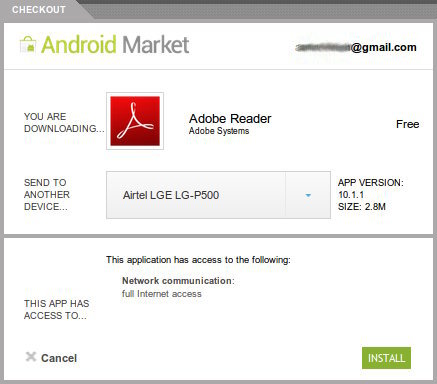Click the Android Market logo text
Image resolution: width=437 pixels, height=384 pixels.
[115, 45]
